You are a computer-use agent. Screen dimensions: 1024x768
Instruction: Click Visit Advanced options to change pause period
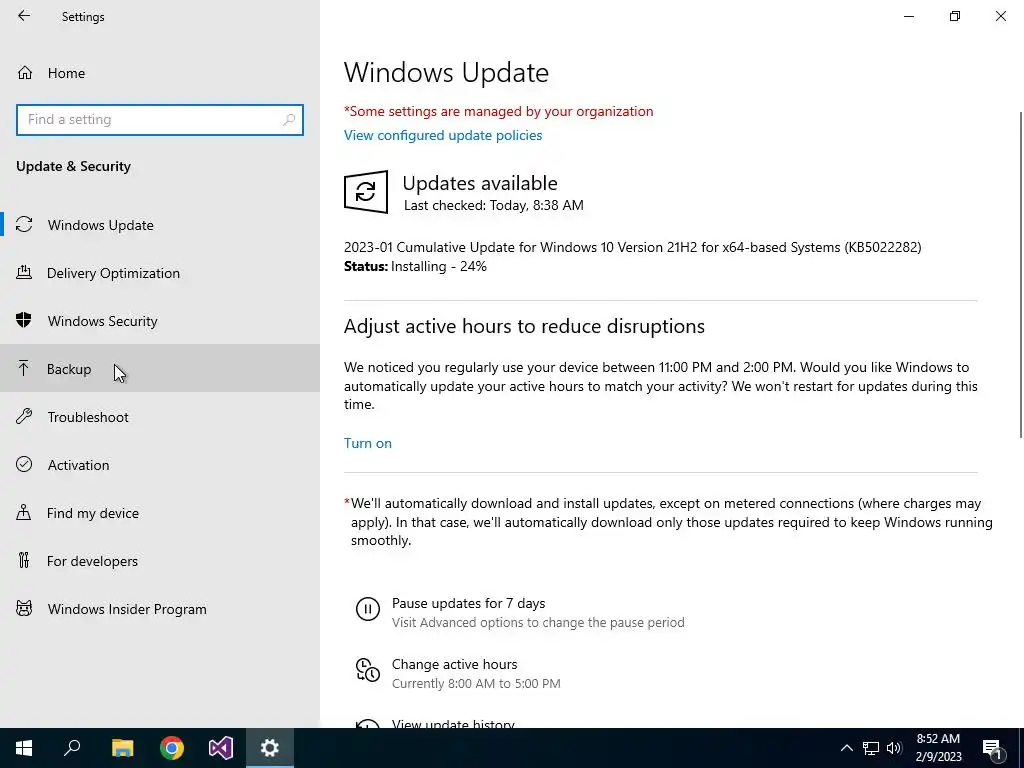coord(538,622)
